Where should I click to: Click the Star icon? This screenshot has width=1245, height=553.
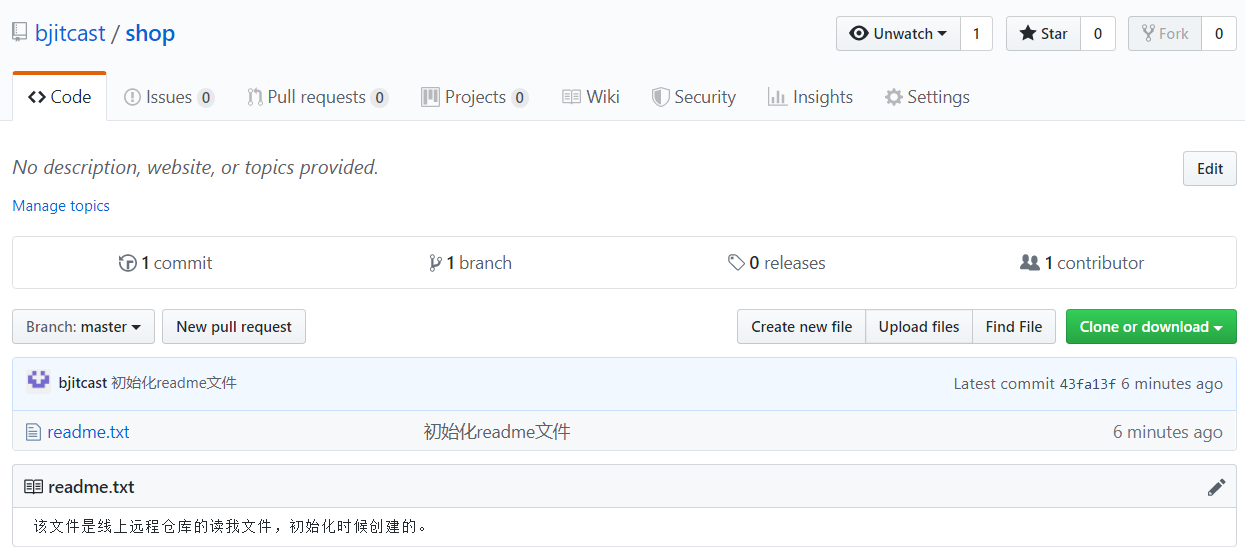pos(1028,33)
